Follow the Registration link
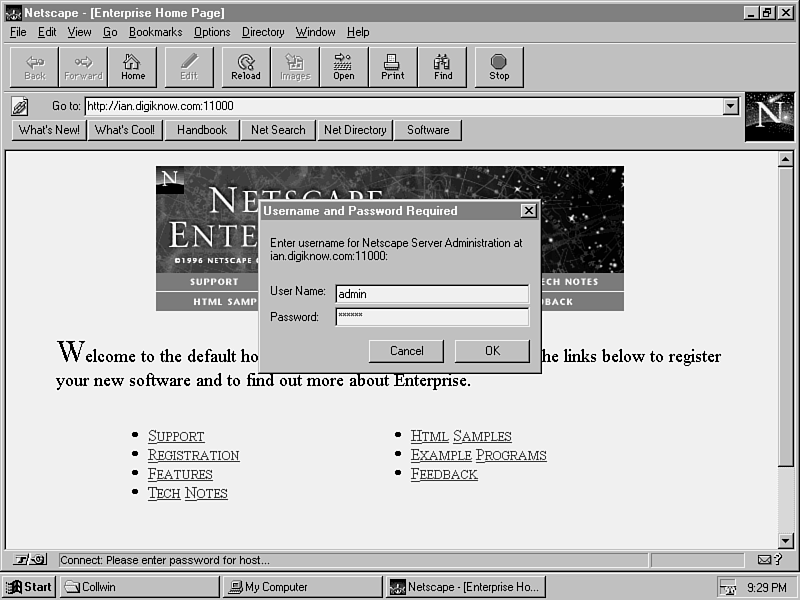Image resolution: width=800 pixels, height=600 pixels. [193, 455]
